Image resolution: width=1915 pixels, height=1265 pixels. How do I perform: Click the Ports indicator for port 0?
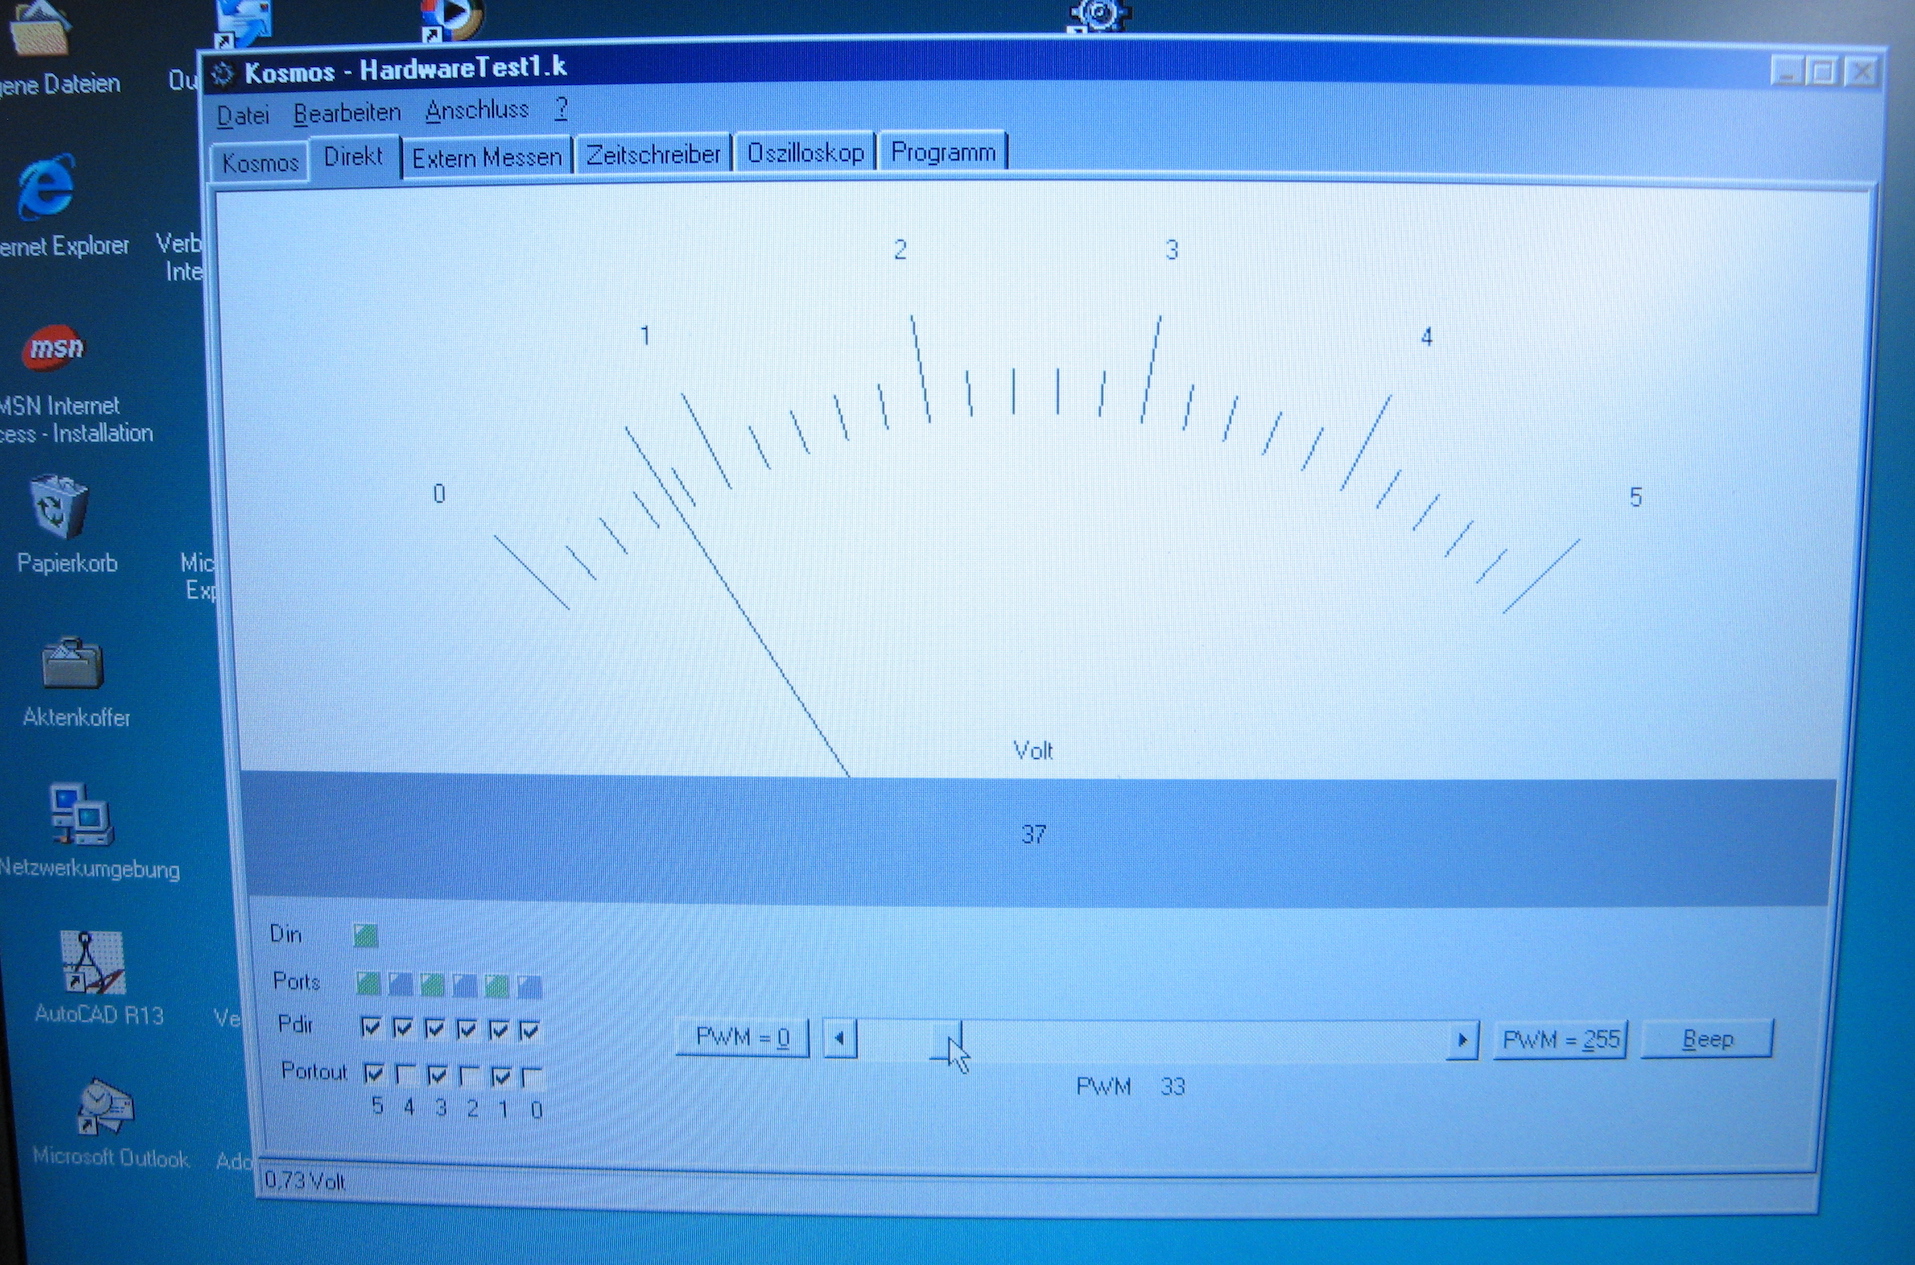pos(529,988)
